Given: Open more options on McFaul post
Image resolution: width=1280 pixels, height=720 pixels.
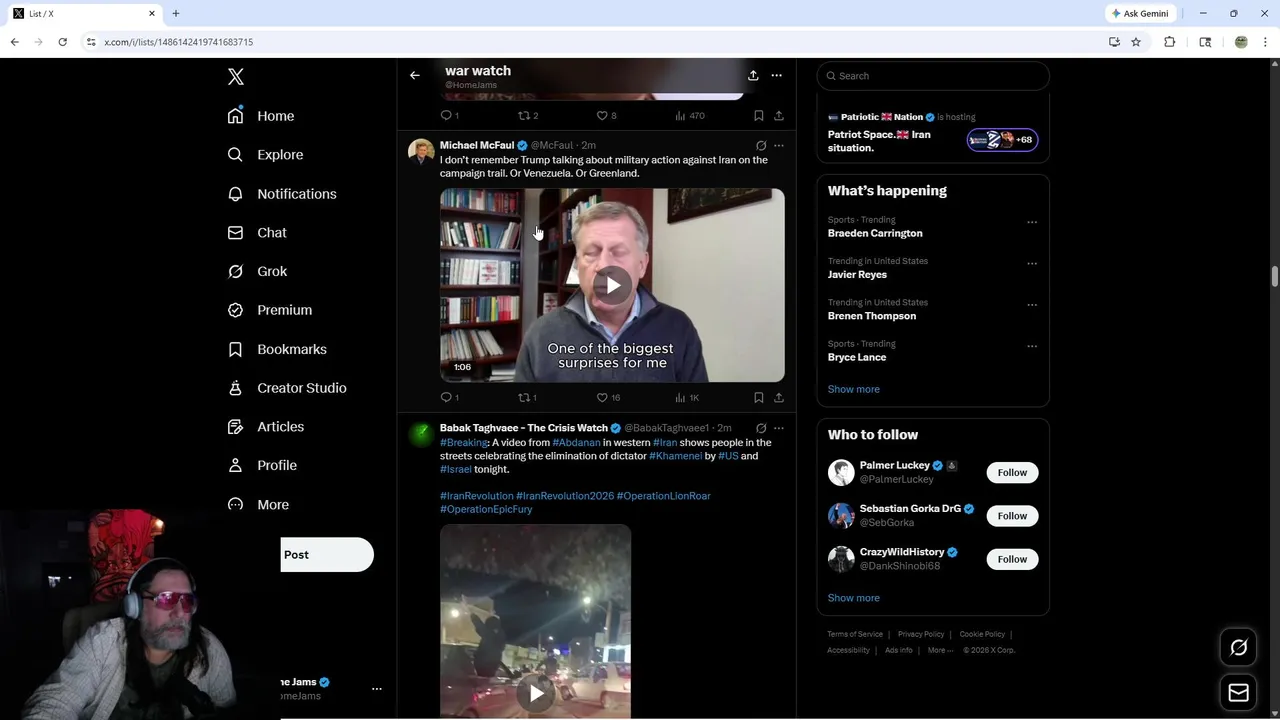Looking at the screenshot, I should click(x=779, y=146).
